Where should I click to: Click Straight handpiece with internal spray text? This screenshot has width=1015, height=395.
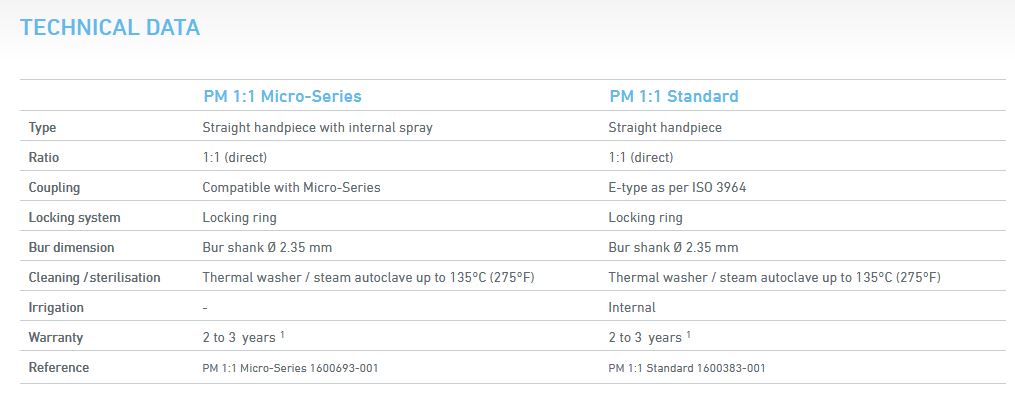(317, 128)
